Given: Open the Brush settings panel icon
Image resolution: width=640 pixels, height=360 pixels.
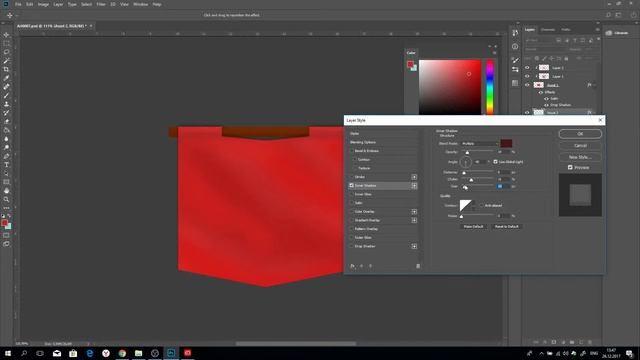Looking at the screenshot, I should click(x=515, y=60).
